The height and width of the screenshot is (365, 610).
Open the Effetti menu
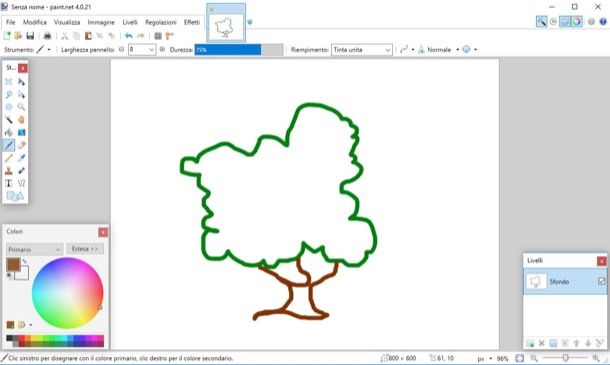[192, 22]
